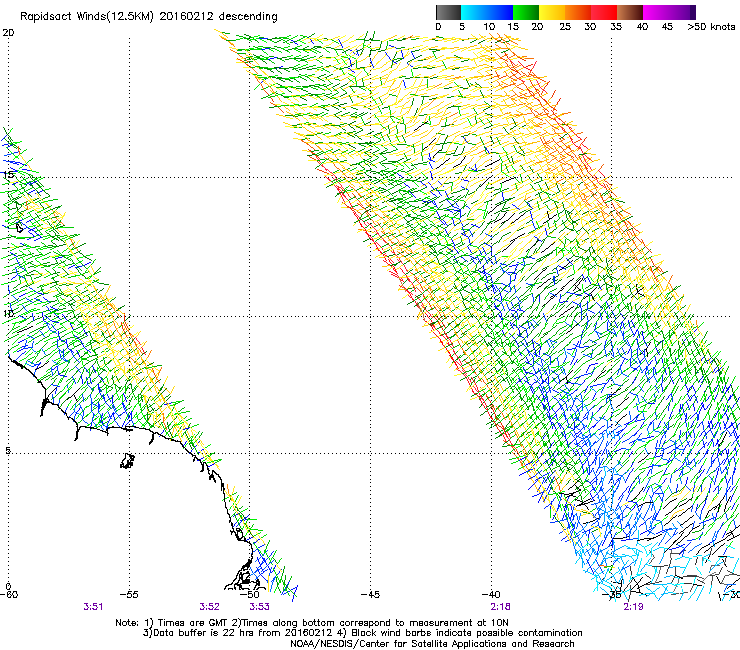This screenshot has height=650, width=740.
Task: Choose the red 30-35 knots legend segment
Action: pyautogui.click(x=604, y=12)
